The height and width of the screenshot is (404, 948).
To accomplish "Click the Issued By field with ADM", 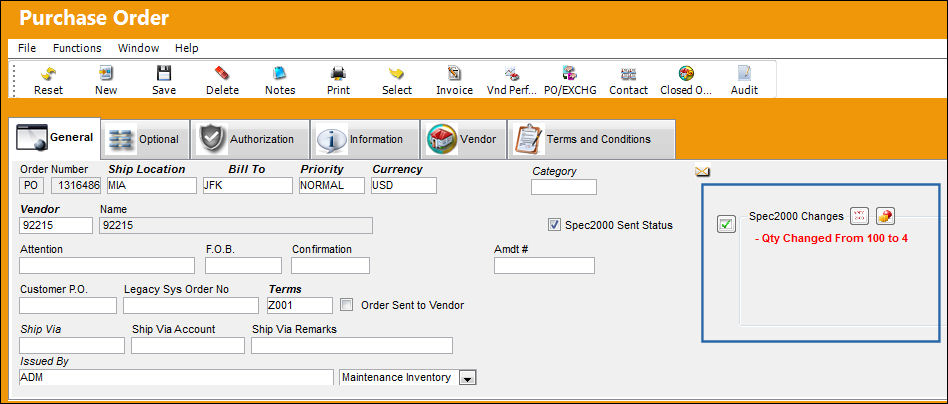I will click(x=176, y=377).
